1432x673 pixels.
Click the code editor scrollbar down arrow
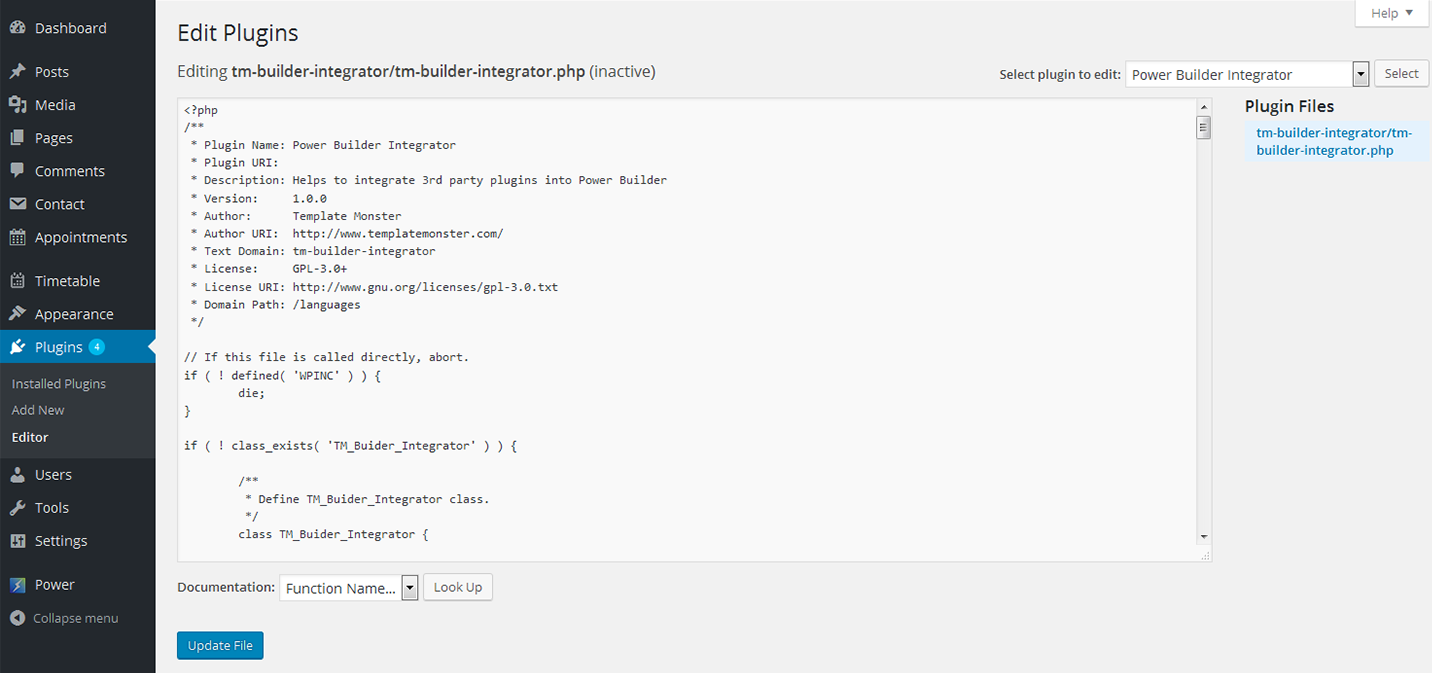click(1203, 537)
